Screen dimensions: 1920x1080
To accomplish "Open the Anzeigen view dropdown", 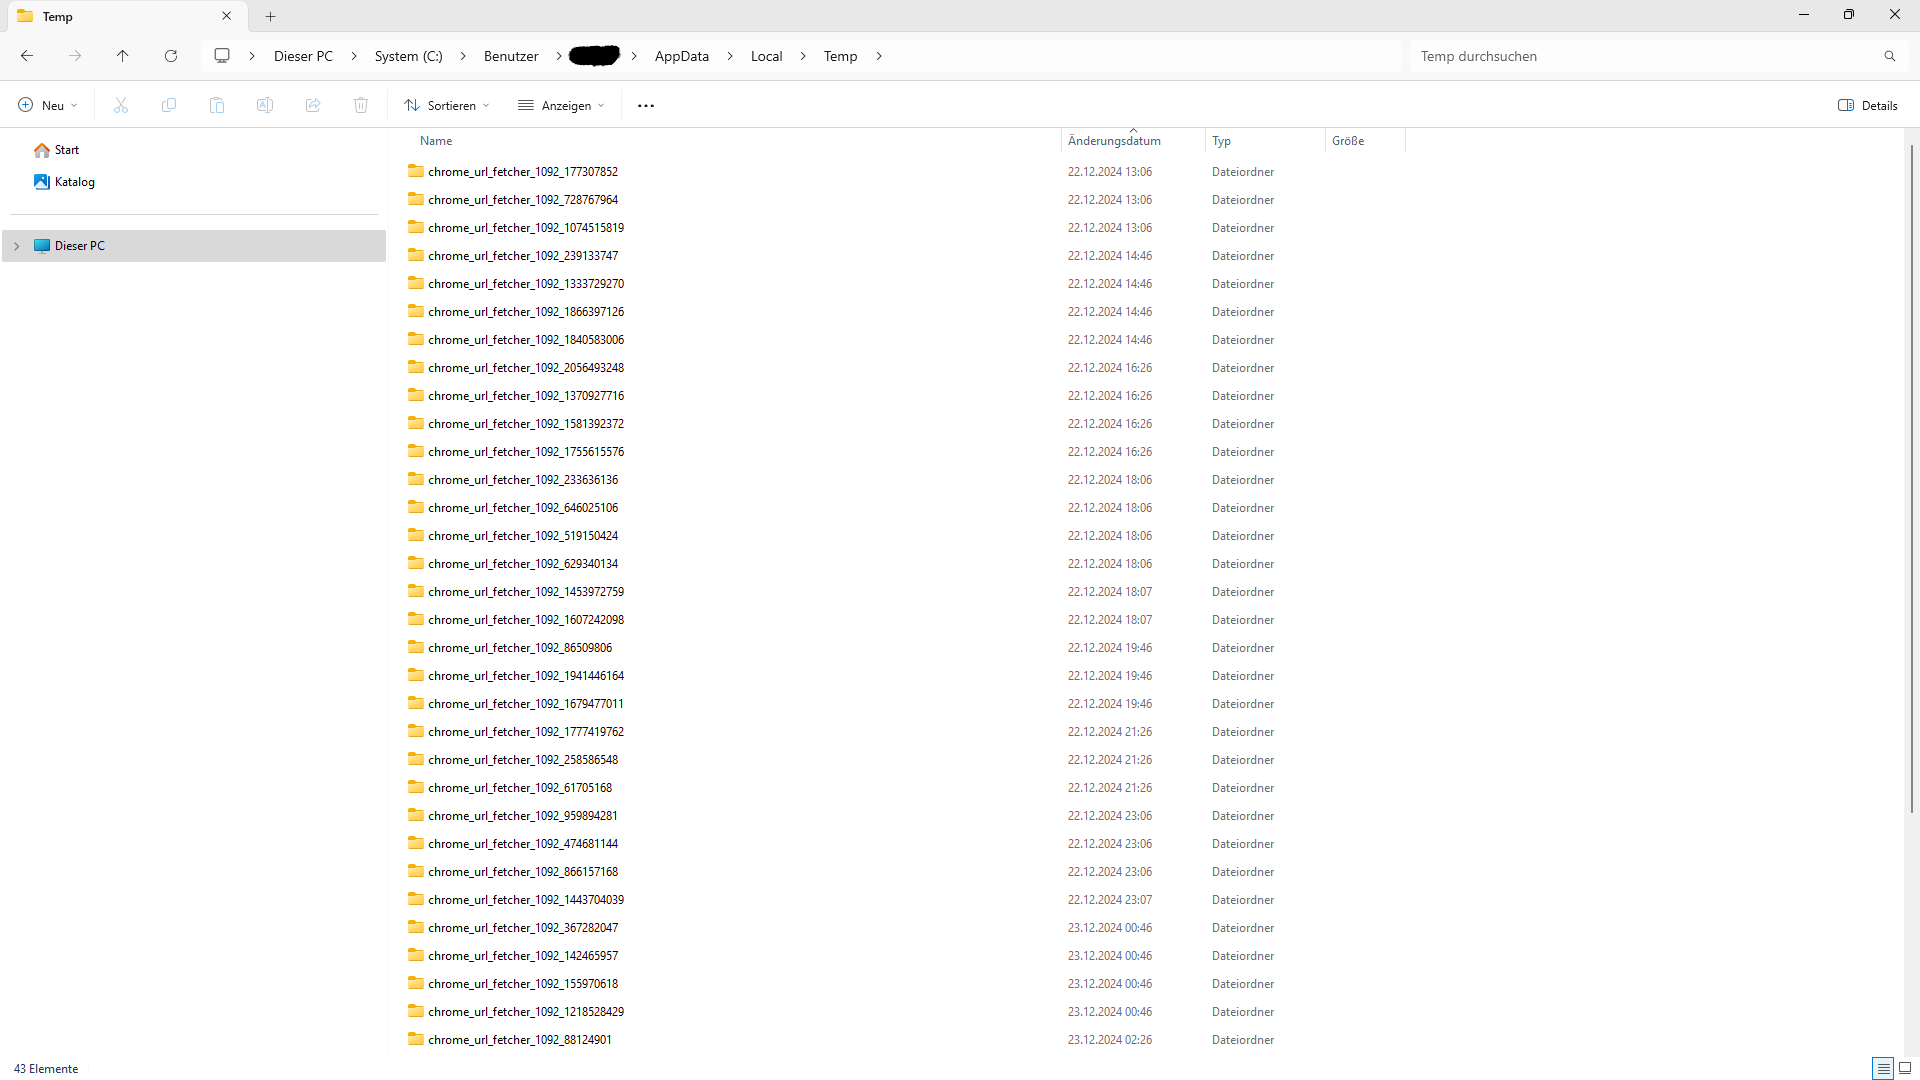I will (x=561, y=105).
